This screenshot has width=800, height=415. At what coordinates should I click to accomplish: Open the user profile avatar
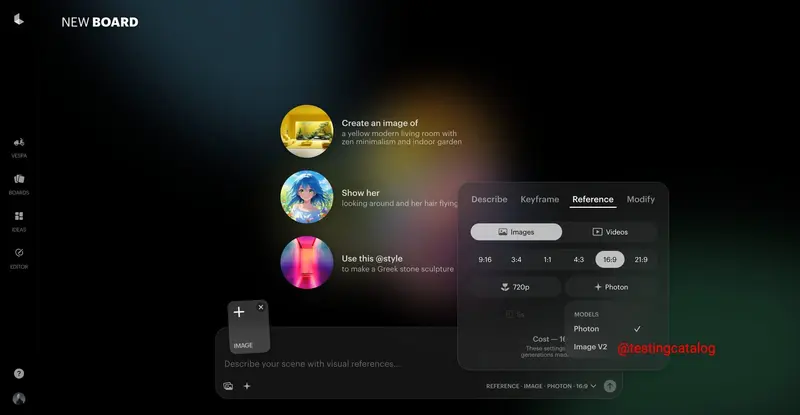click(19, 399)
